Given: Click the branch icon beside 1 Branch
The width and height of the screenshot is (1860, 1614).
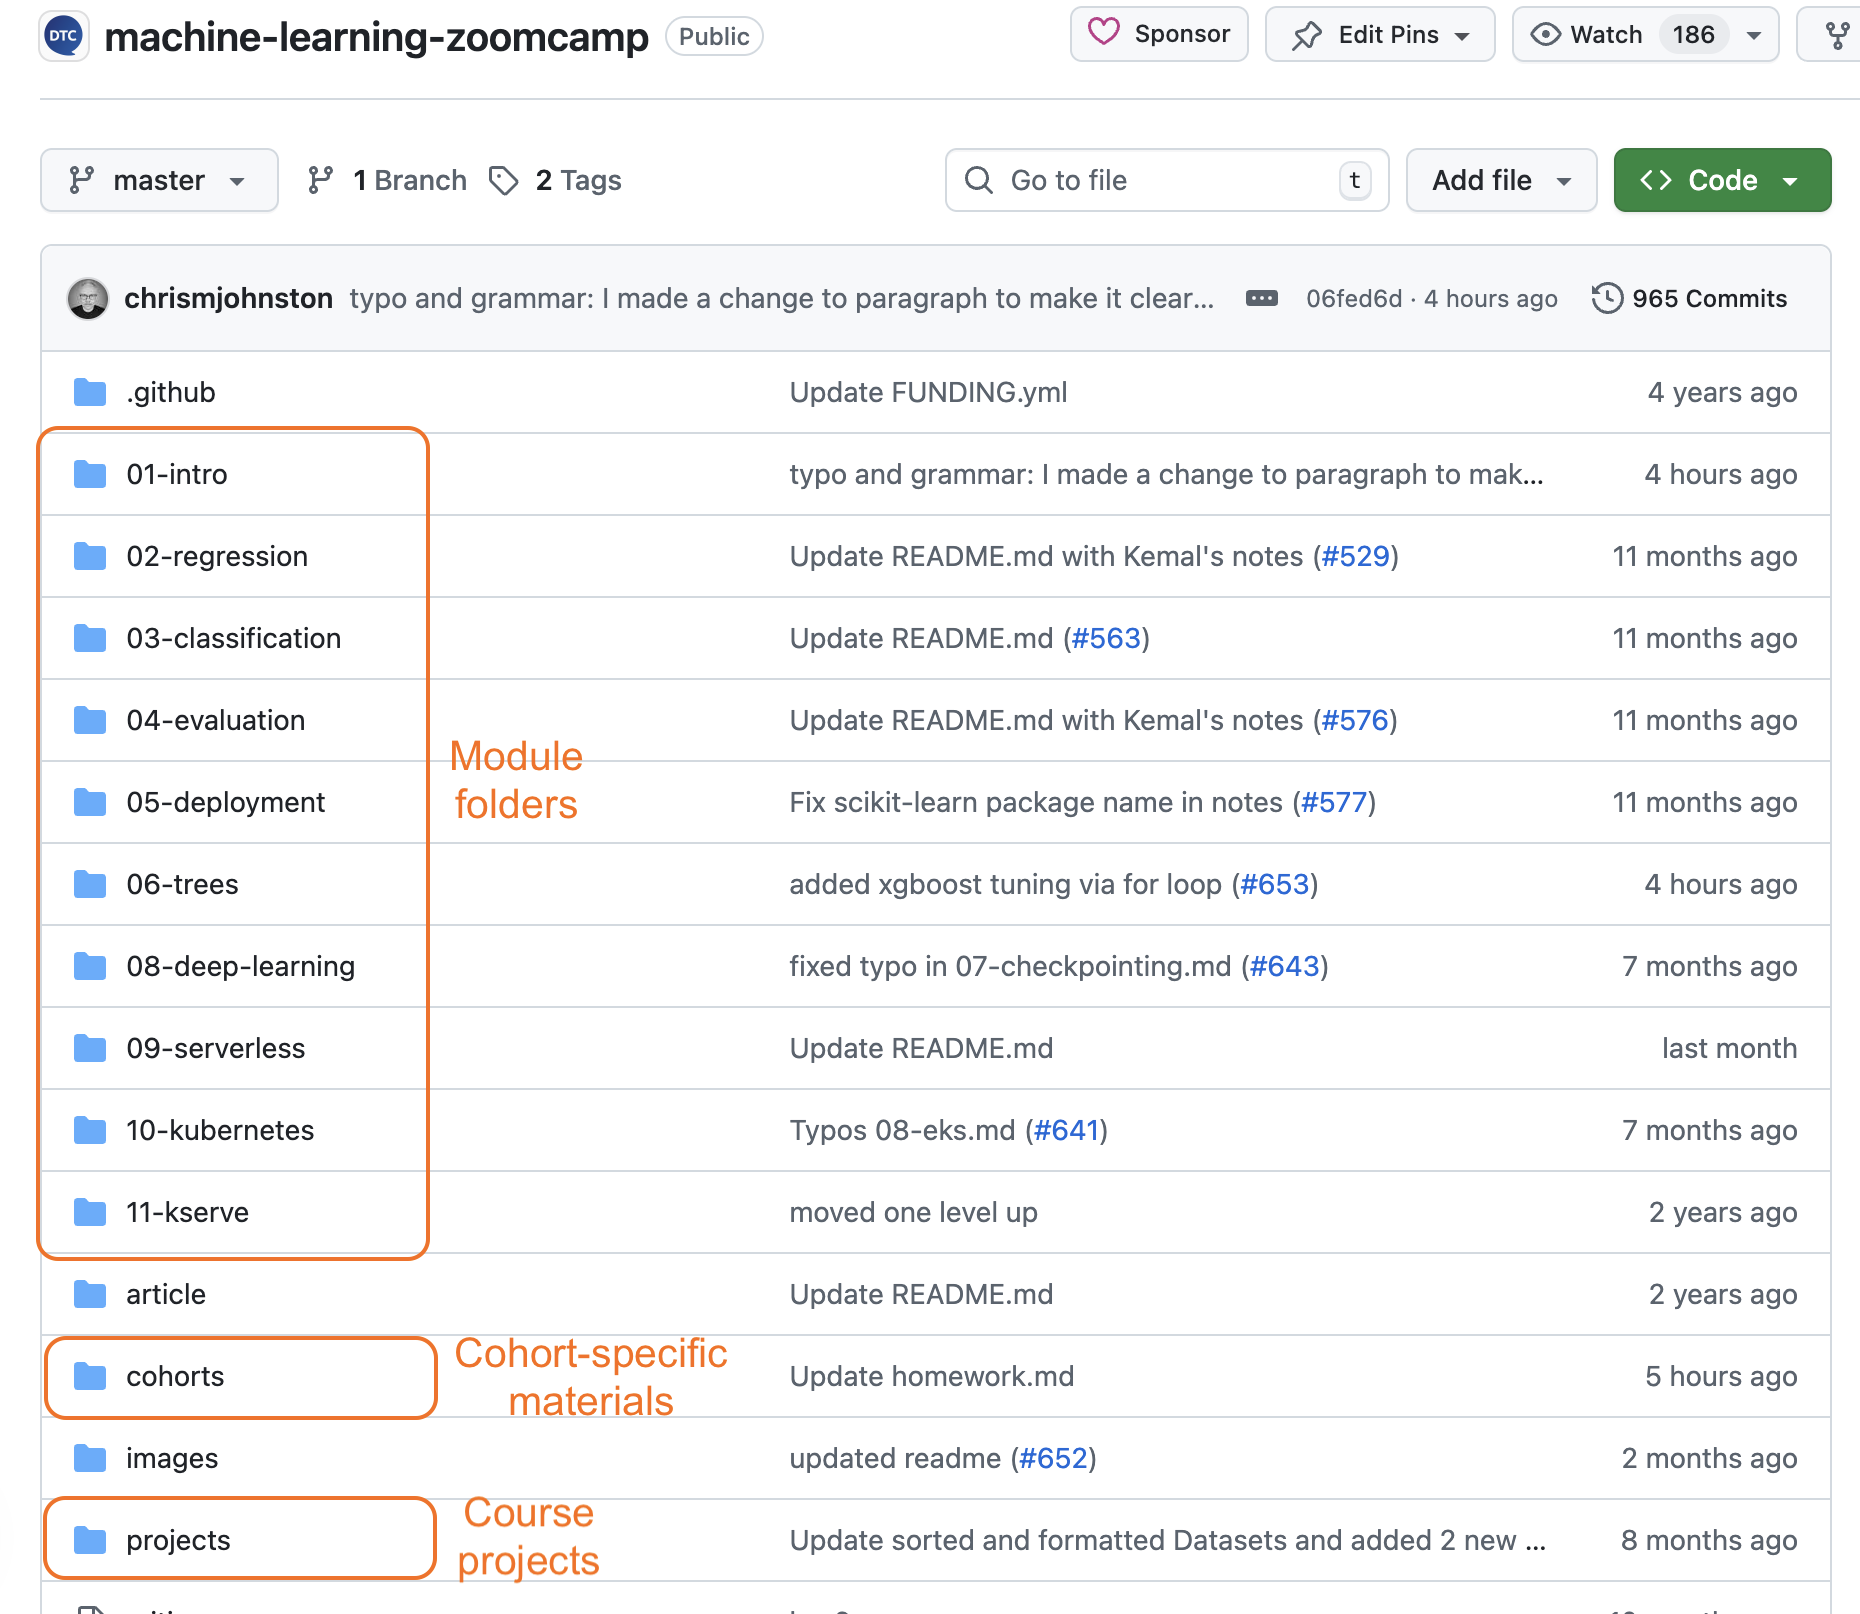Looking at the screenshot, I should click(320, 181).
